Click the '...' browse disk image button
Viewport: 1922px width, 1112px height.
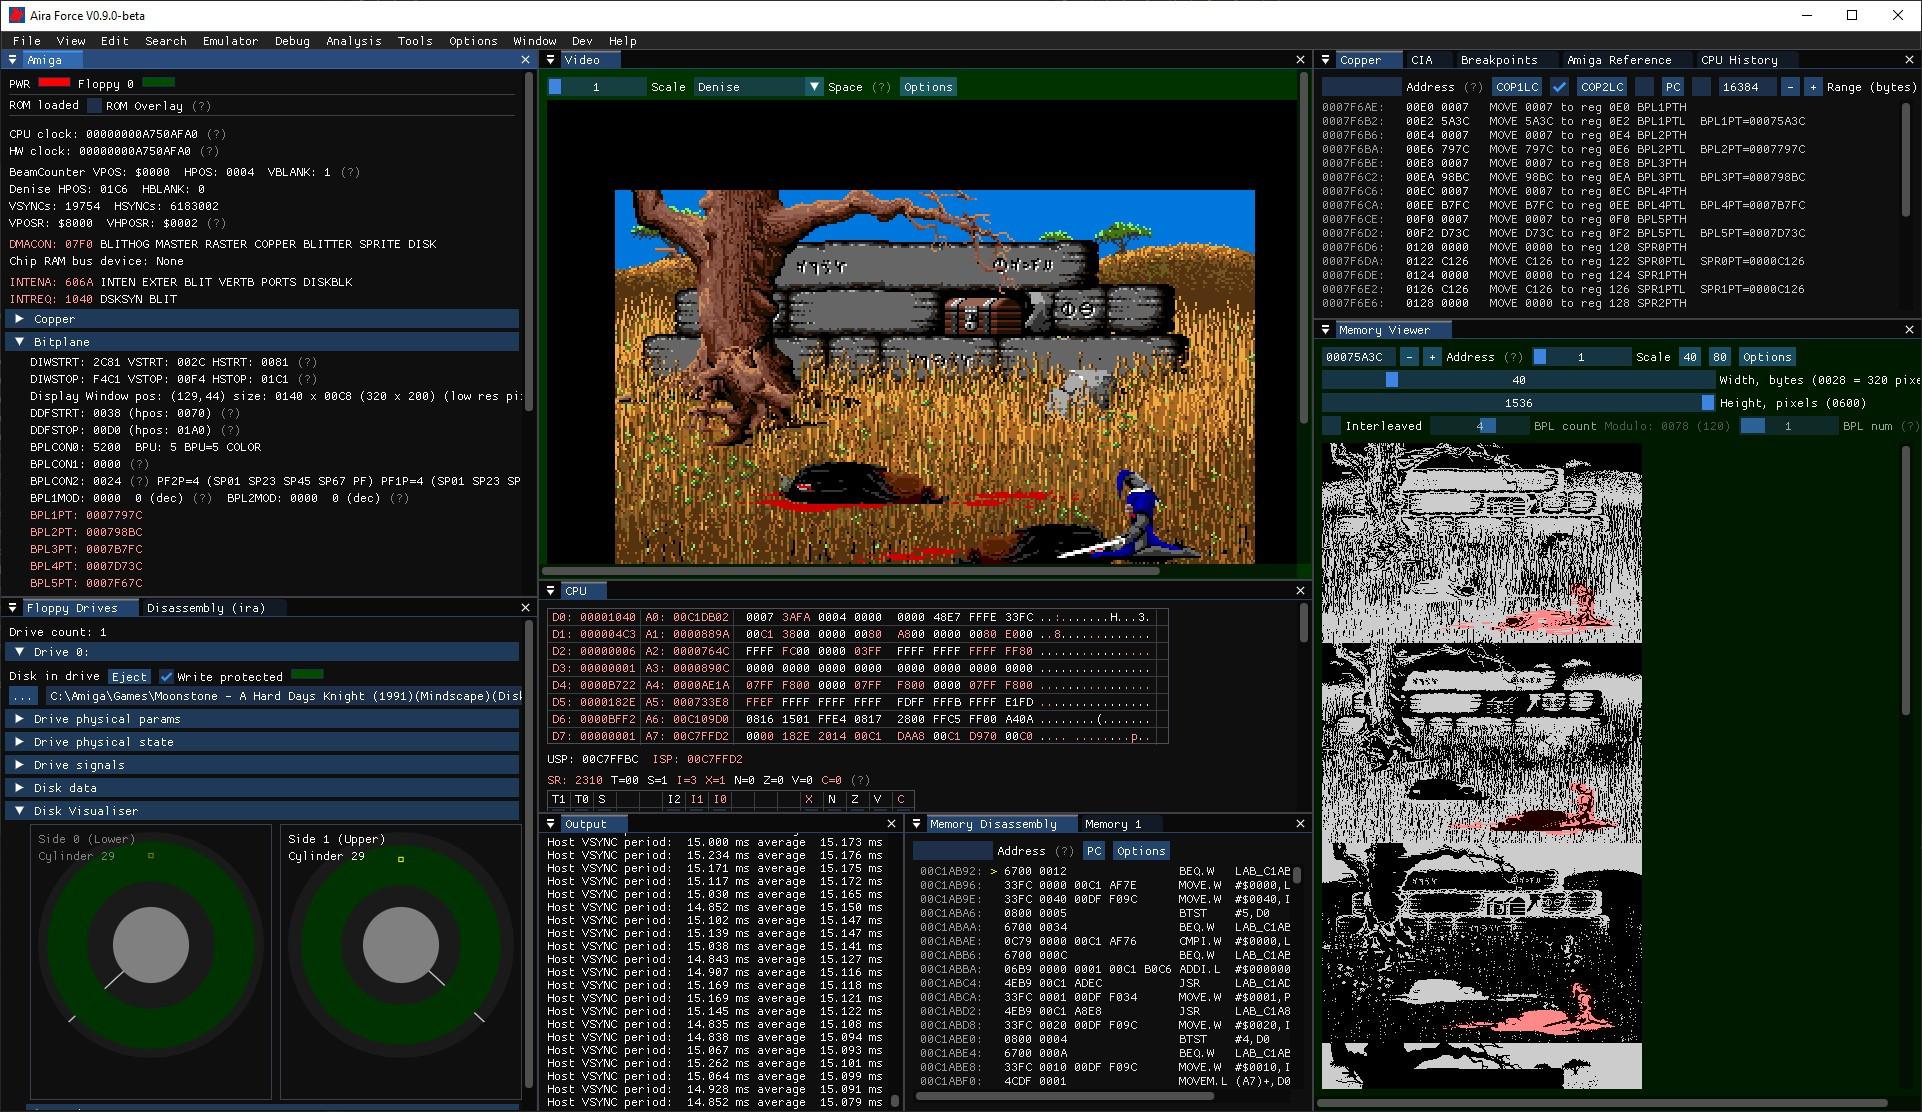(23, 696)
